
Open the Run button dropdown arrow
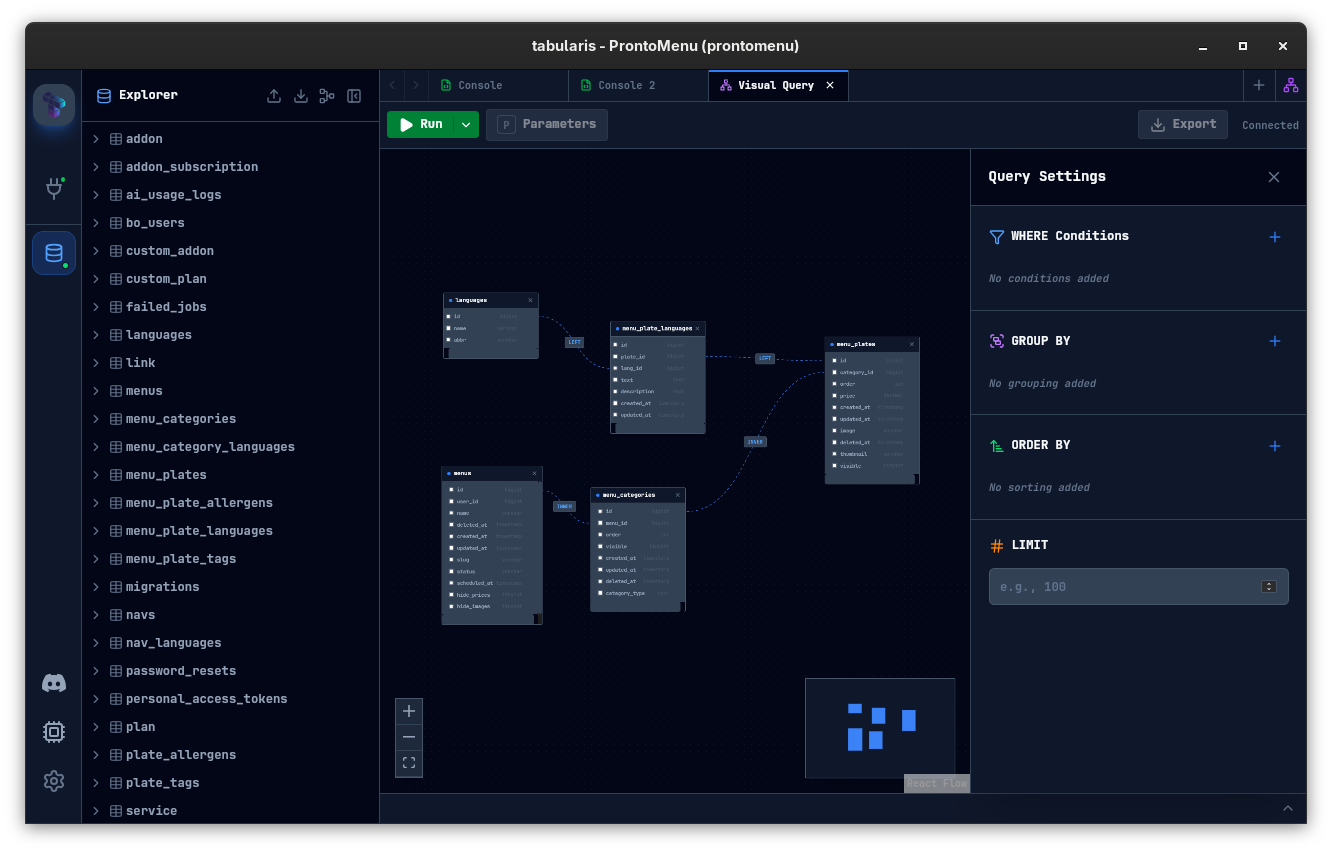coord(464,124)
